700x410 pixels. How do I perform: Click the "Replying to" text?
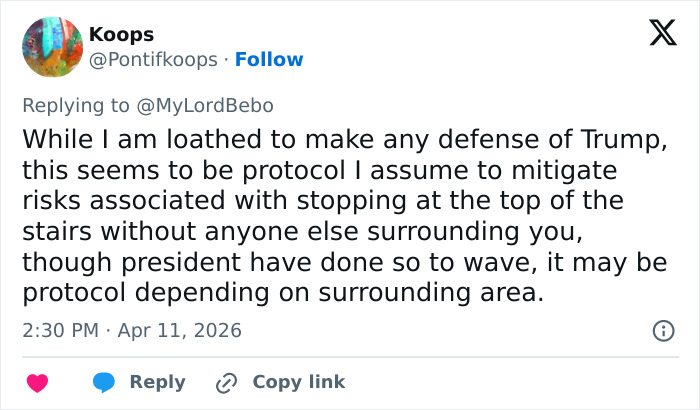81,104
